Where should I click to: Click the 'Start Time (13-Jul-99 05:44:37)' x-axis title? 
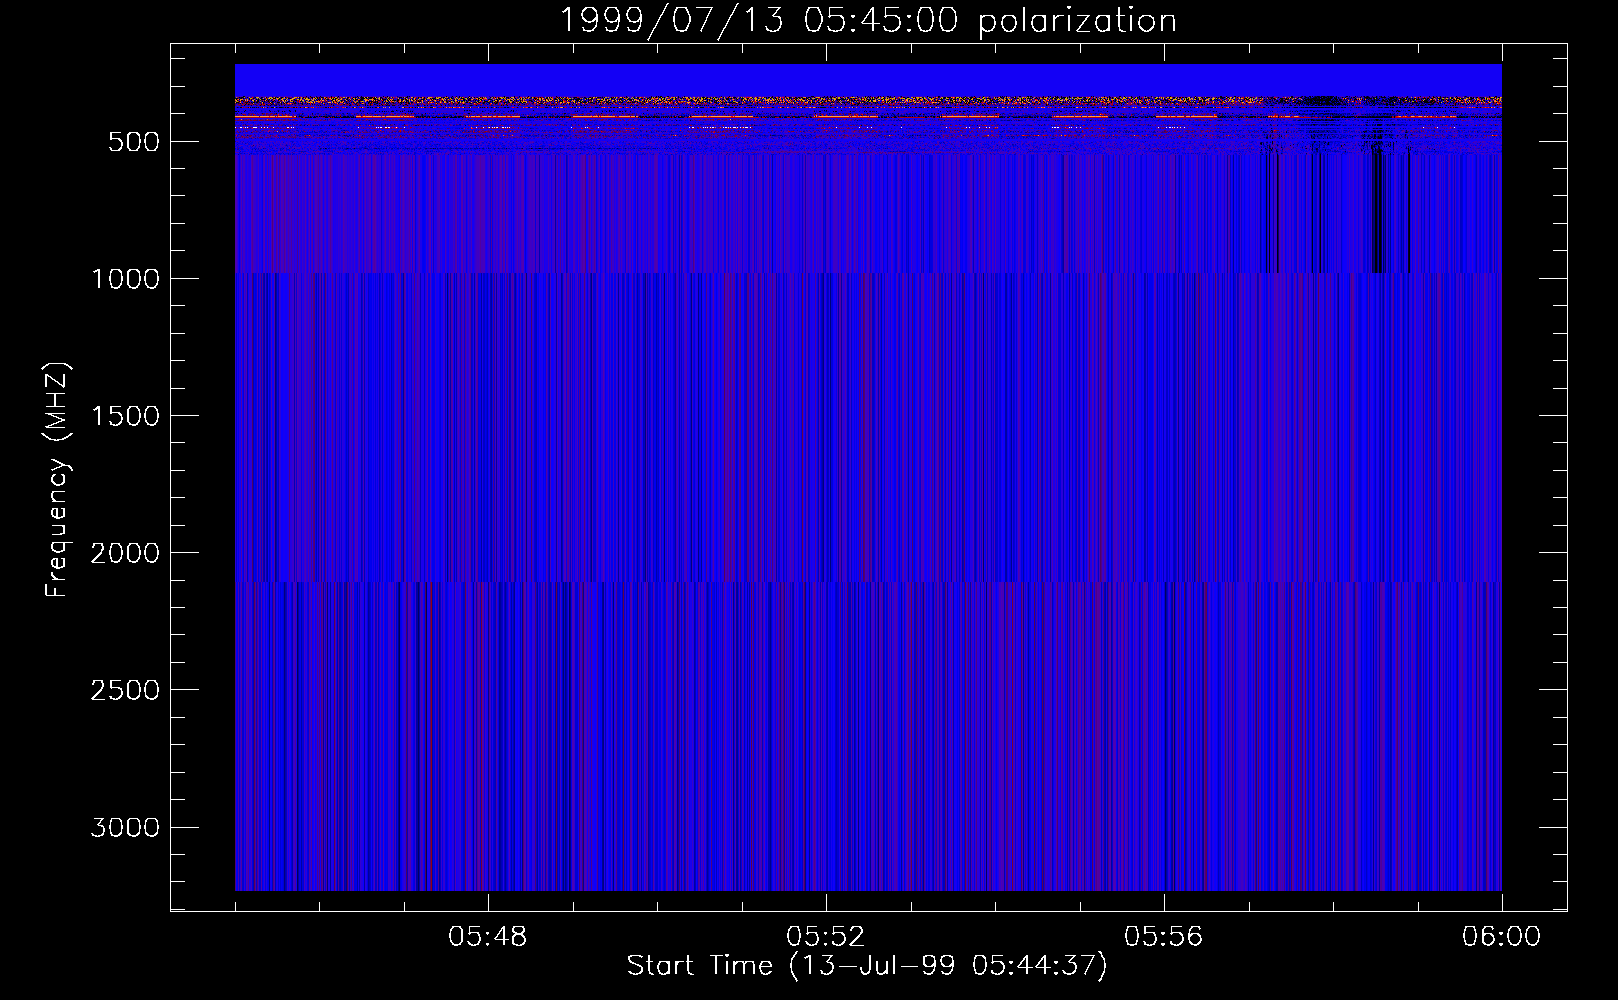[x=868, y=966]
